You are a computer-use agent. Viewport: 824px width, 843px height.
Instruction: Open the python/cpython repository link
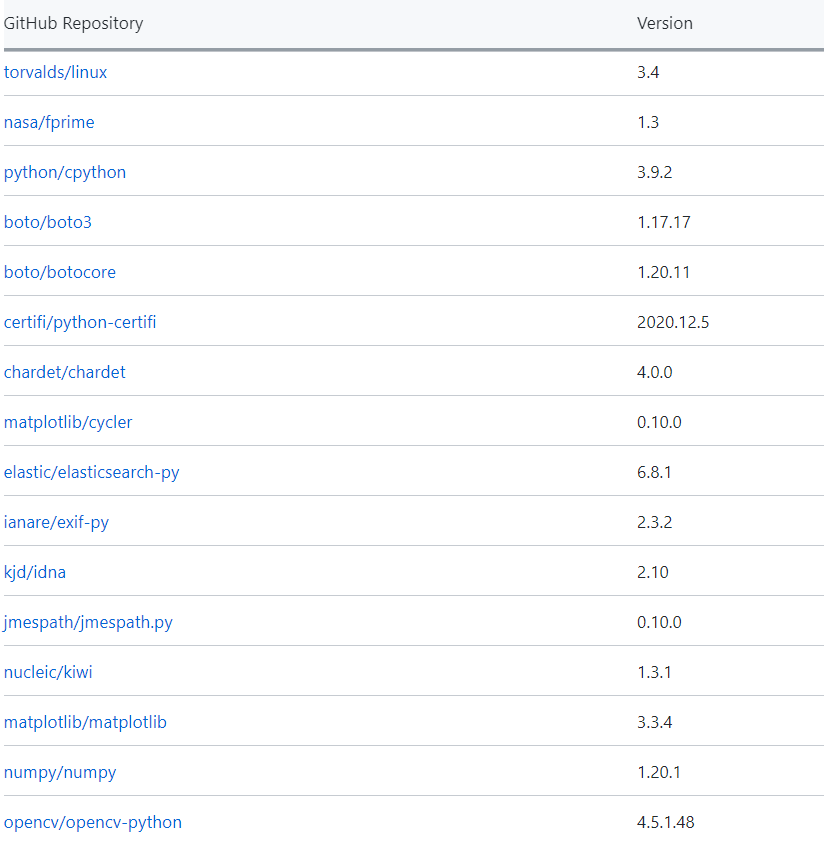point(65,172)
